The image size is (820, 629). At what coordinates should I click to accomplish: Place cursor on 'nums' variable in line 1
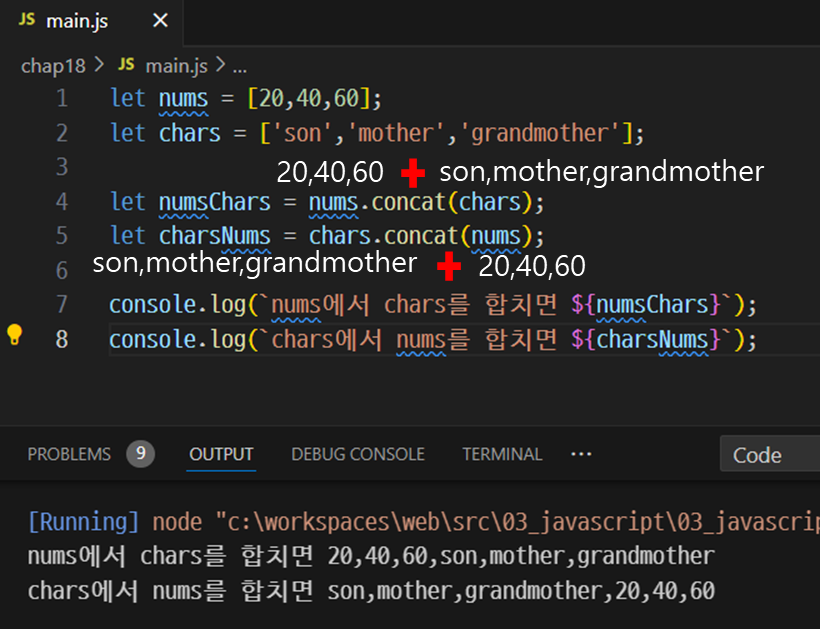[183, 98]
